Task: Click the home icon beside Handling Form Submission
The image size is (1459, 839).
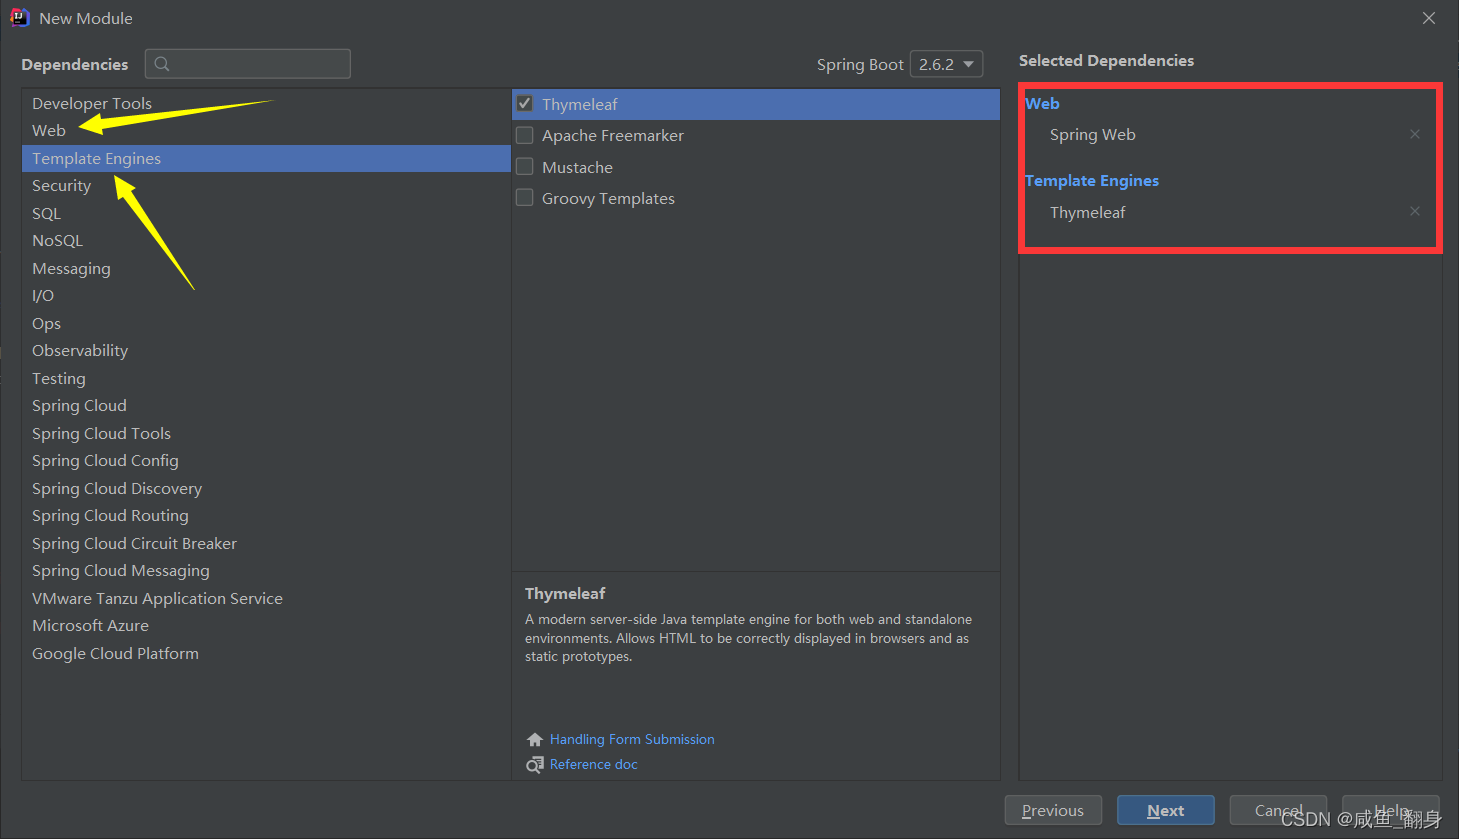Action: pyautogui.click(x=535, y=740)
